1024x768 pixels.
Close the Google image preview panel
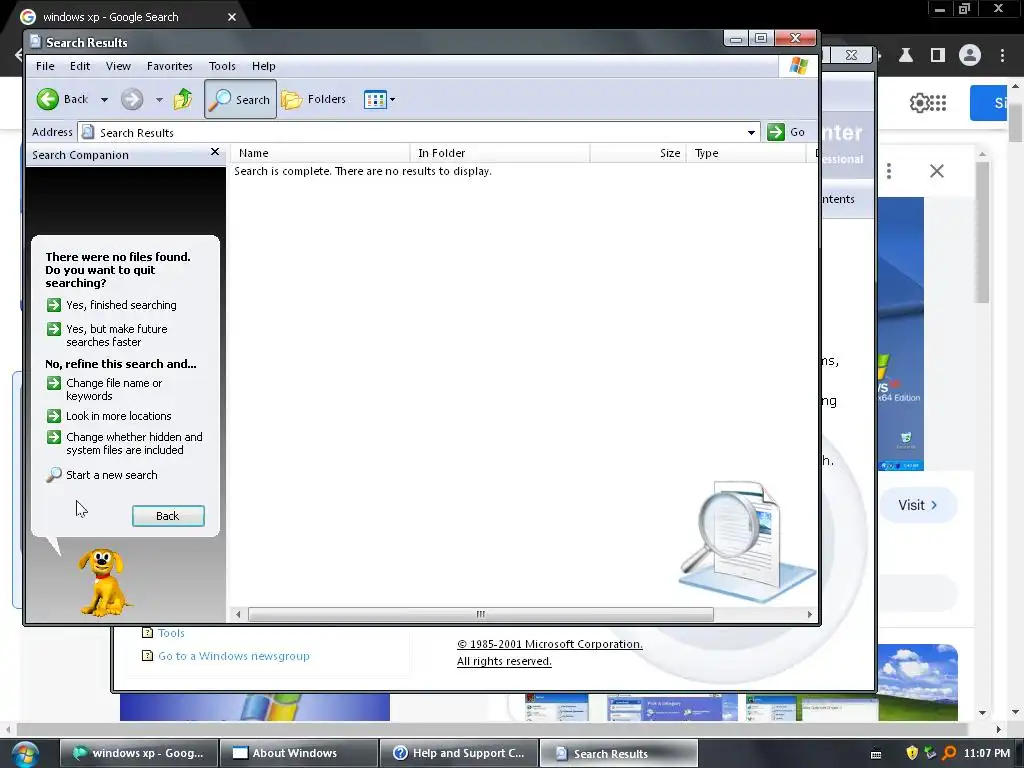936,171
